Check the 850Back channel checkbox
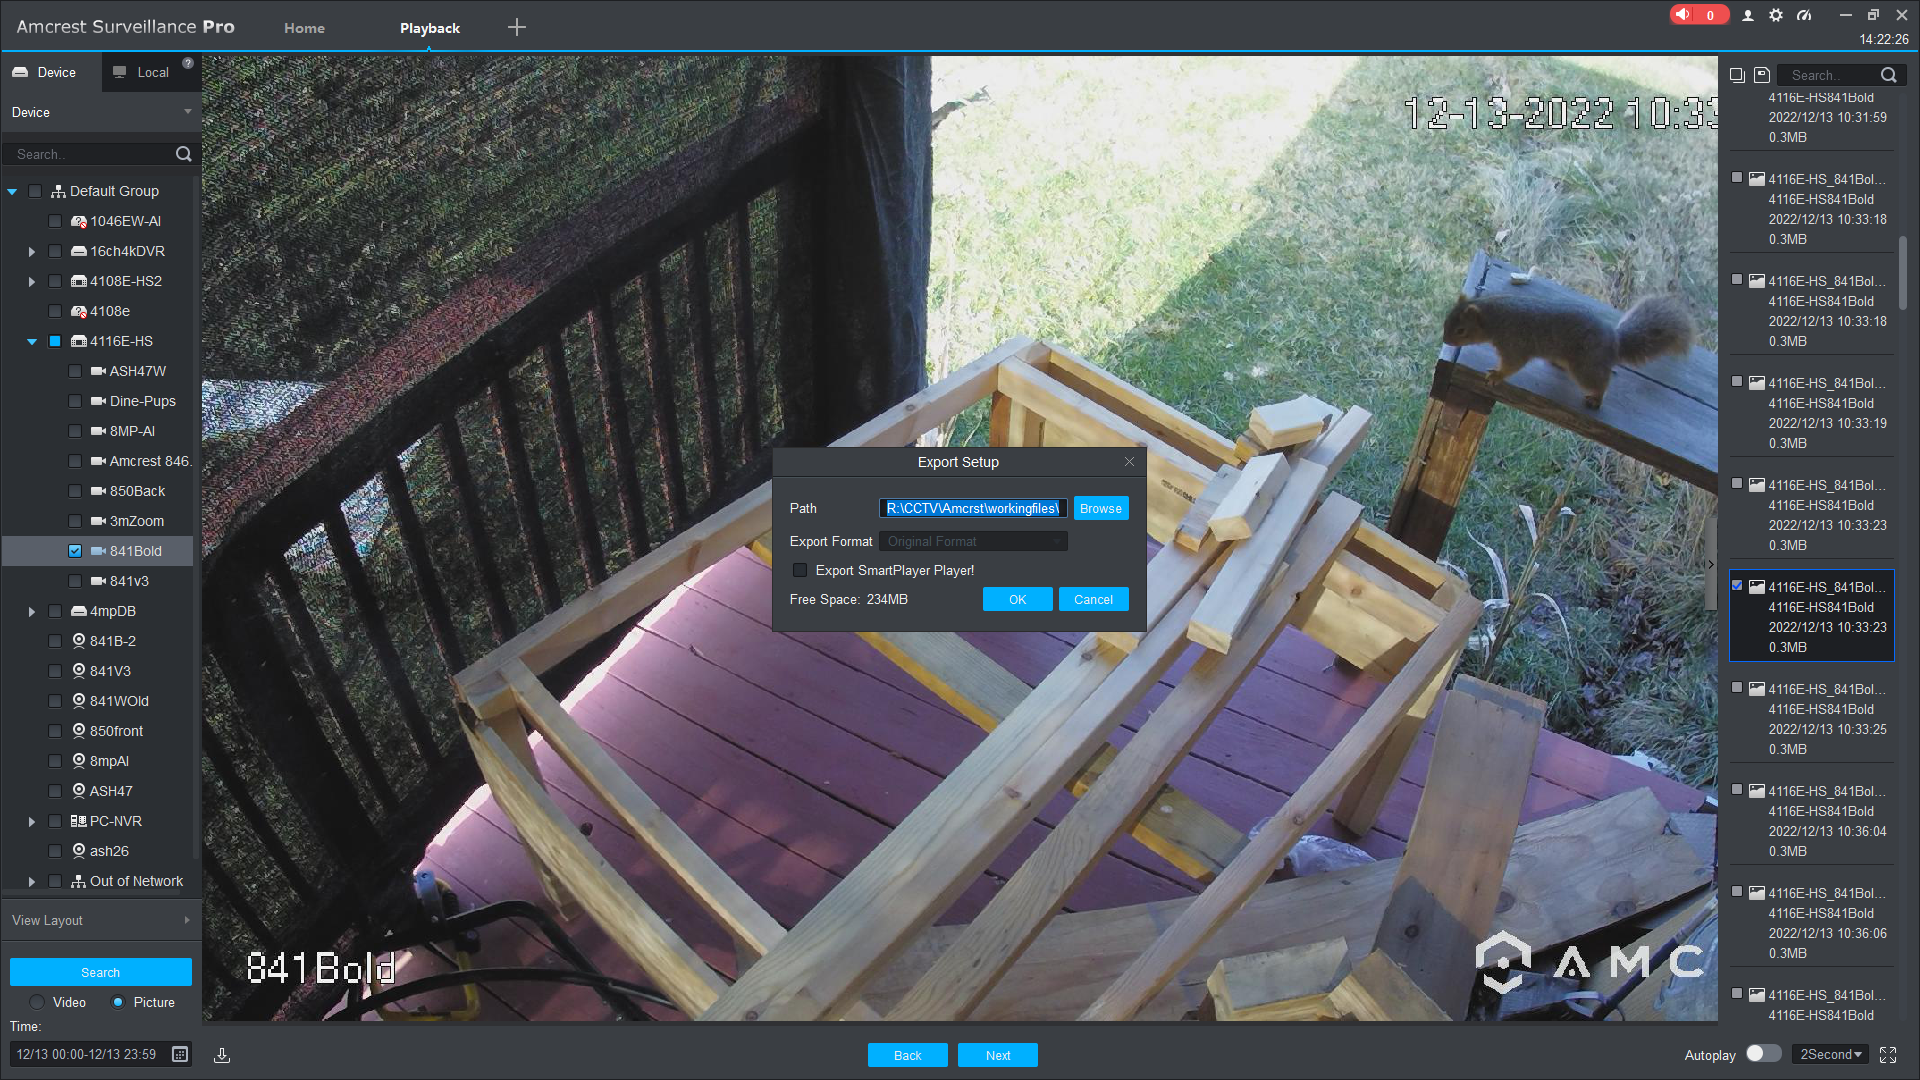Image resolution: width=1920 pixels, height=1080 pixels. point(75,491)
